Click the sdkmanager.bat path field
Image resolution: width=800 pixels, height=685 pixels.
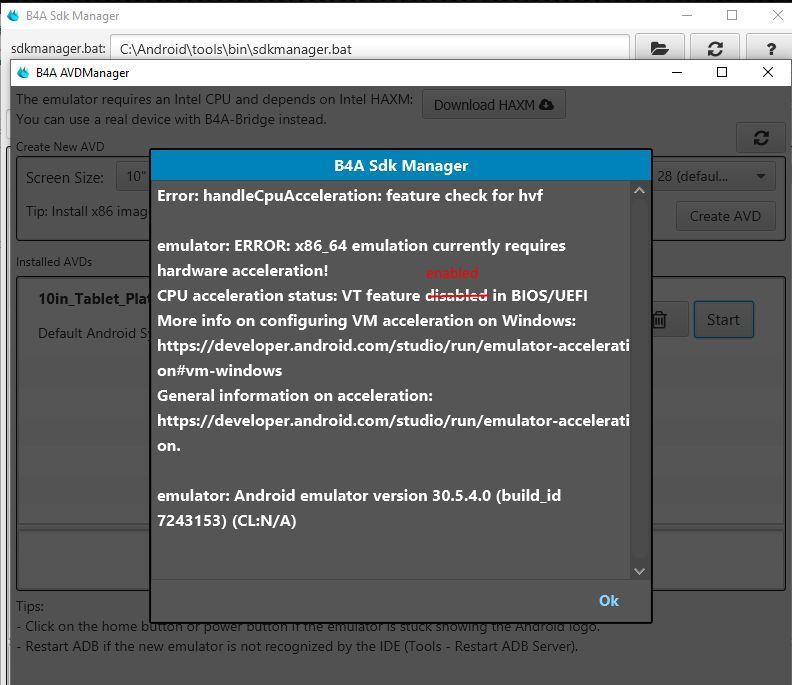point(370,49)
